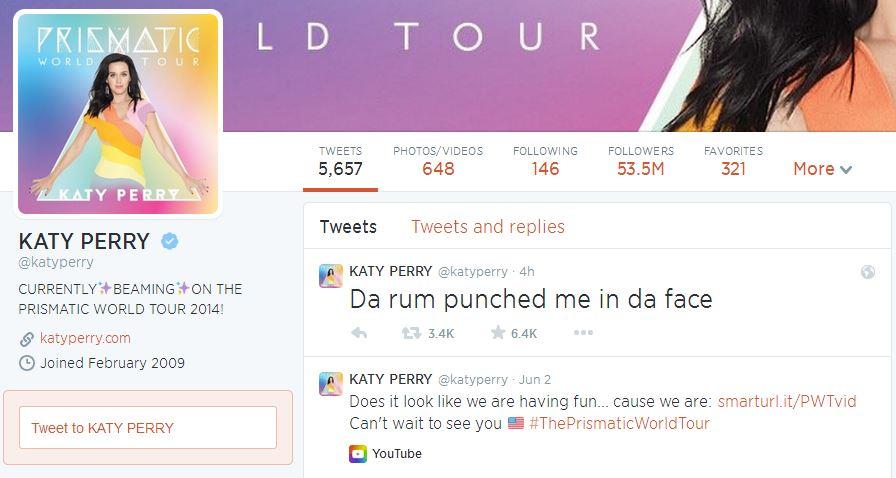The image size is (896, 478).
Task: Open the Prismatic World Tour profile picture
Action: [x=118, y=114]
